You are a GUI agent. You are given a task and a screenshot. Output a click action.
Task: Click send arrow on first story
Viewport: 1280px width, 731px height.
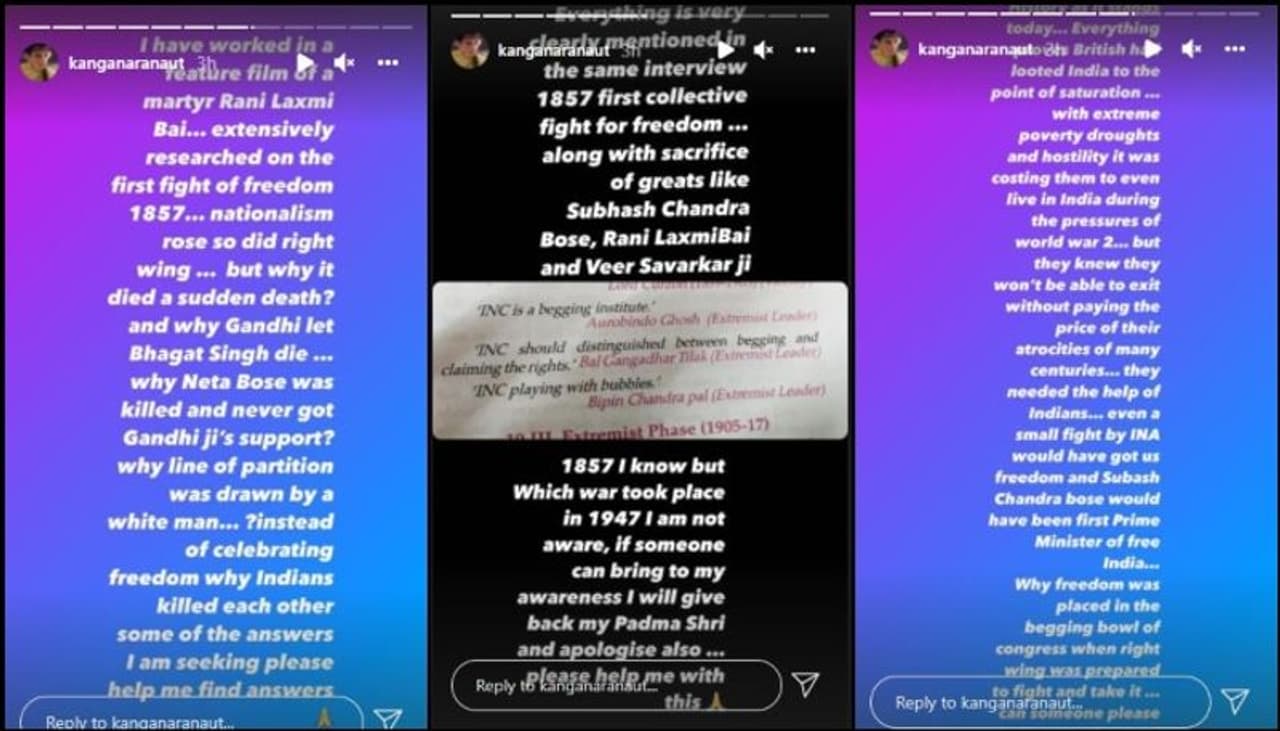[x=388, y=718]
